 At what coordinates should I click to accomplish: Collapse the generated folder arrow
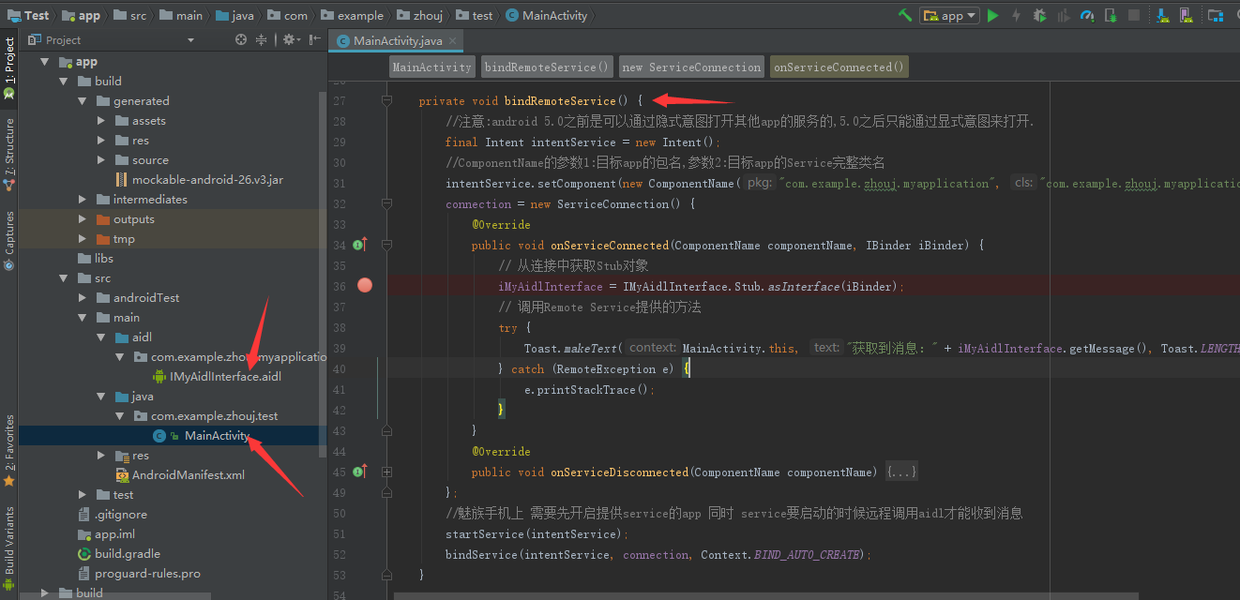pos(84,101)
